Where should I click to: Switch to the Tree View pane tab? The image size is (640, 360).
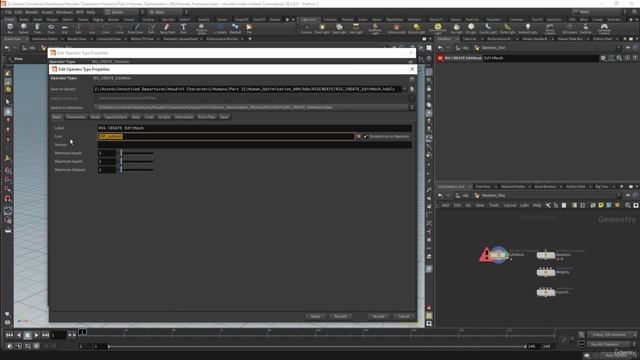tap(483, 187)
